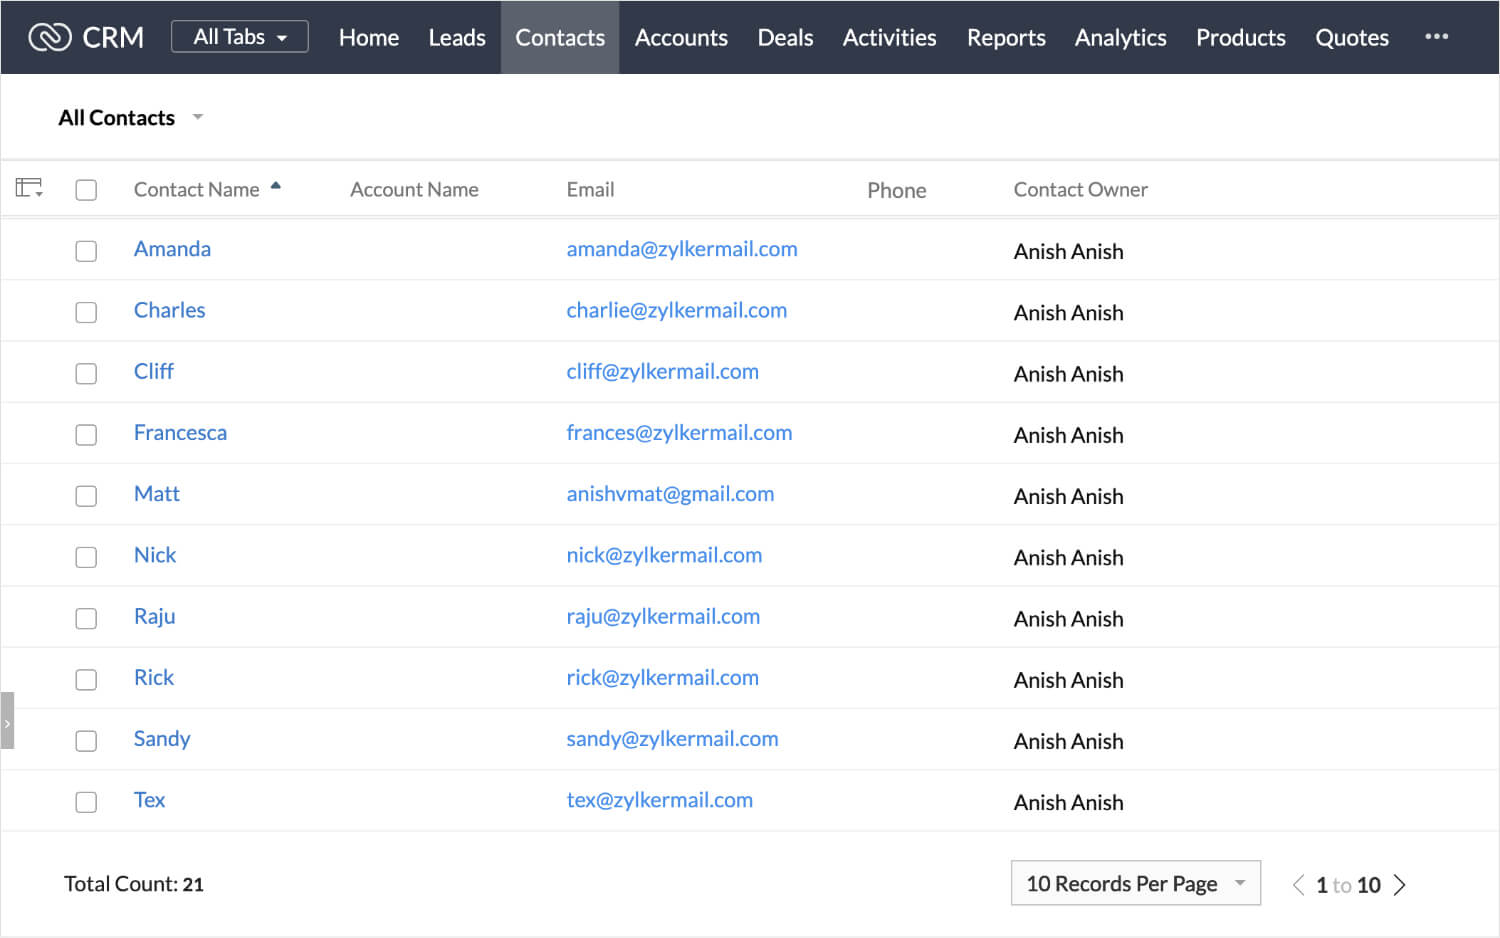
Task: Go to next page of contacts
Action: click(1400, 885)
